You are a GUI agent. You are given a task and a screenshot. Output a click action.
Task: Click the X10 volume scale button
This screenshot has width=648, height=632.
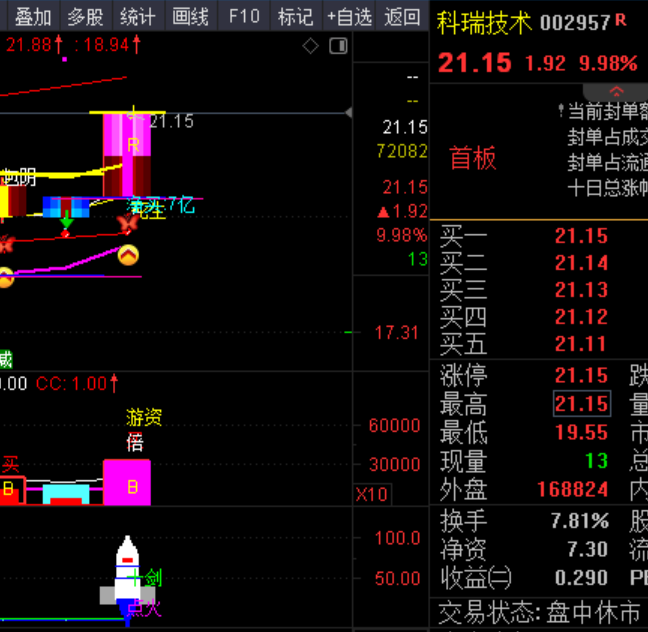(x=372, y=494)
